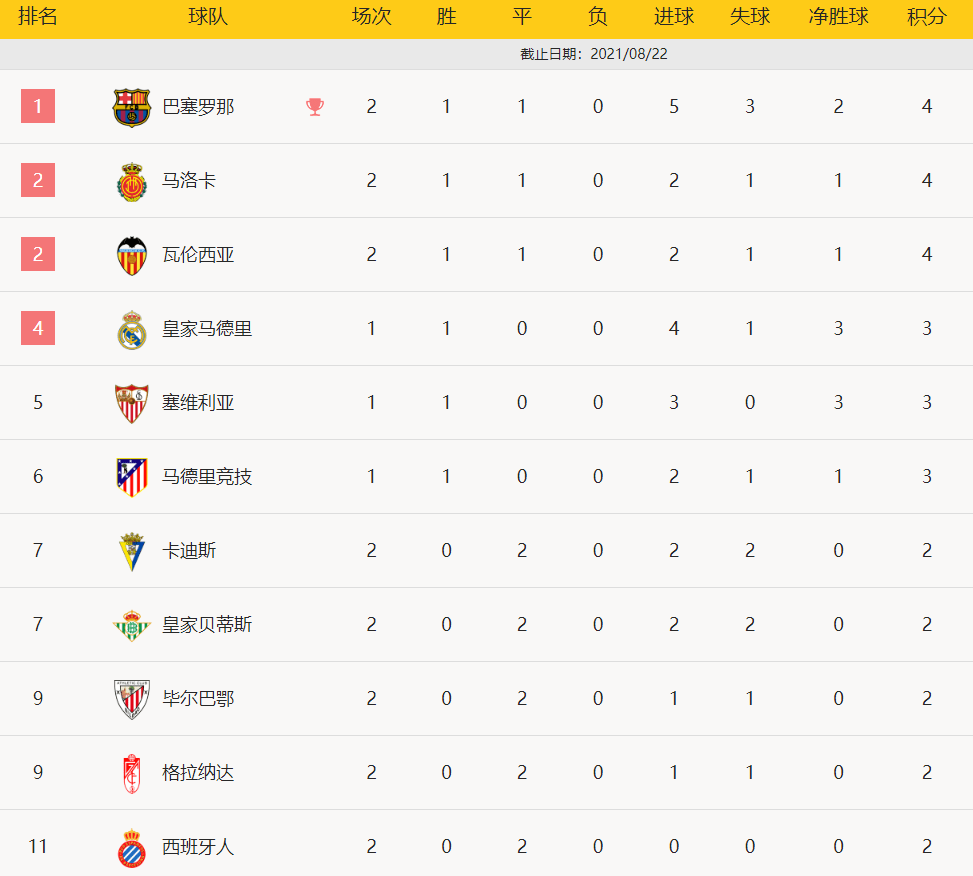Click the Cádiz yellow crest
This screenshot has height=876, width=973.
131,551
